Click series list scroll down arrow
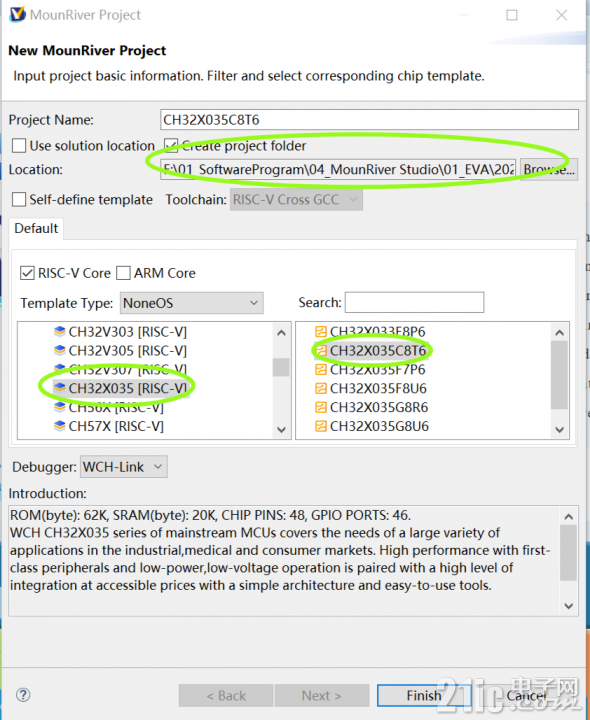The image size is (590, 720). point(281,430)
